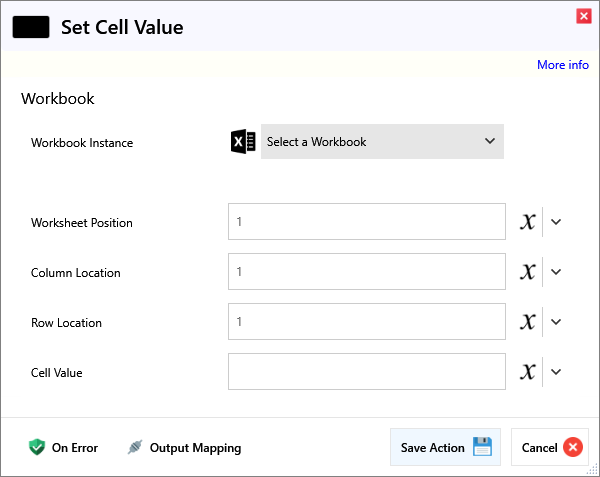Expand the Row Location chevron arrow
Screen dimensions: 600x477
[557, 322]
